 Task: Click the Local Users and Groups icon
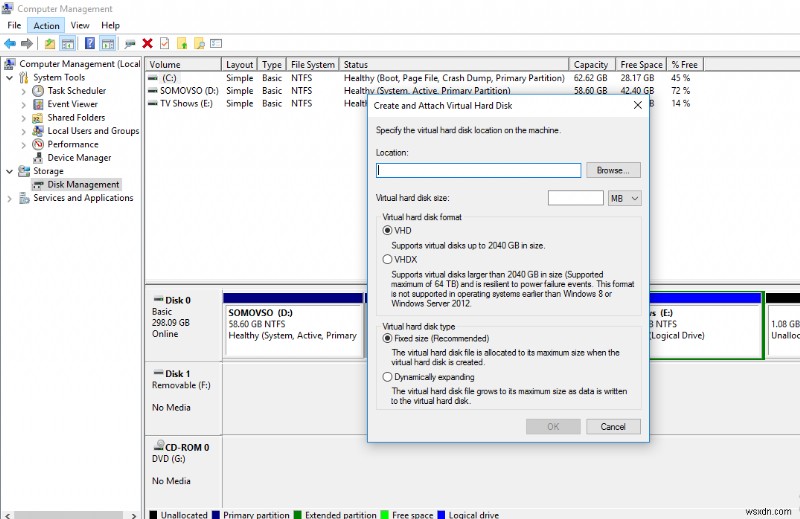pos(38,131)
